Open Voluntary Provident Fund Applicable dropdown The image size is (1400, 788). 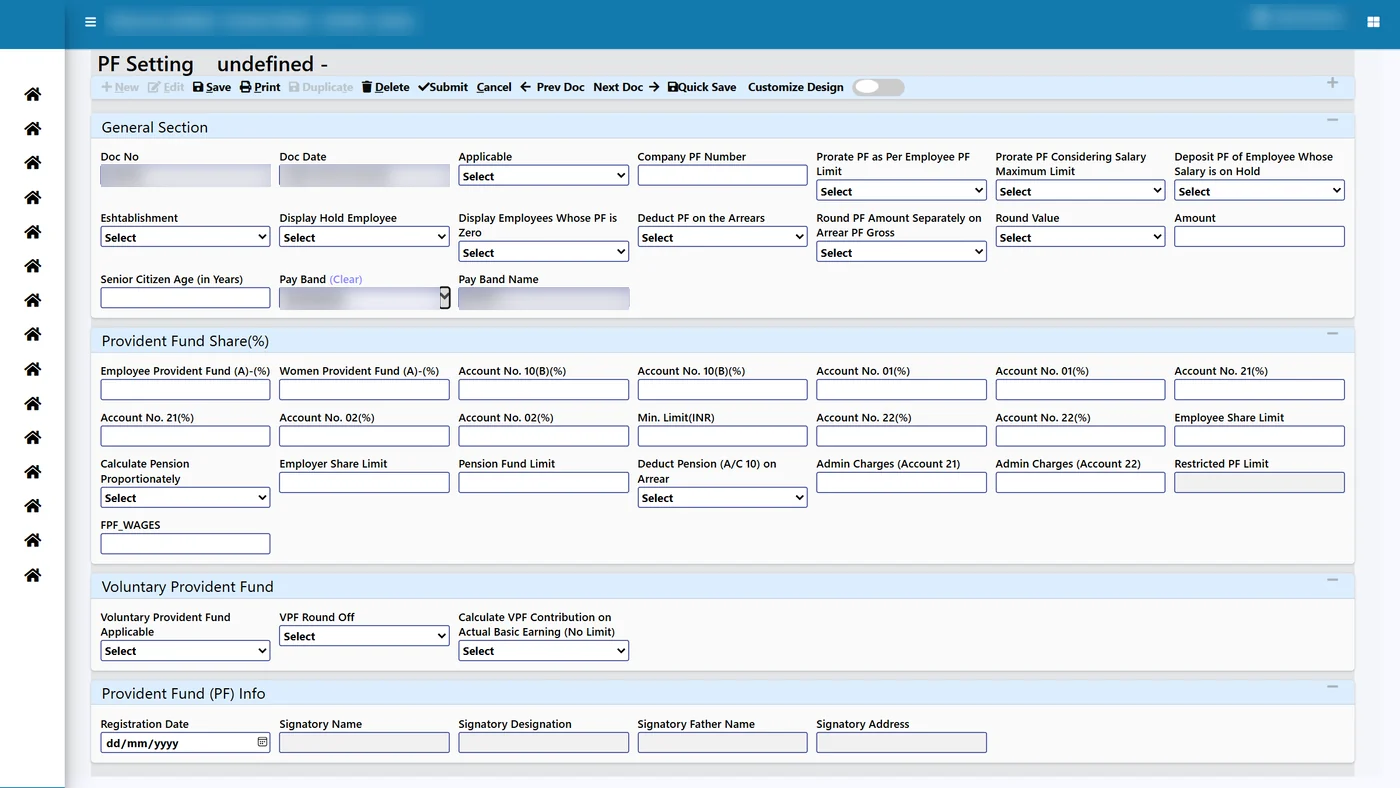coord(185,651)
